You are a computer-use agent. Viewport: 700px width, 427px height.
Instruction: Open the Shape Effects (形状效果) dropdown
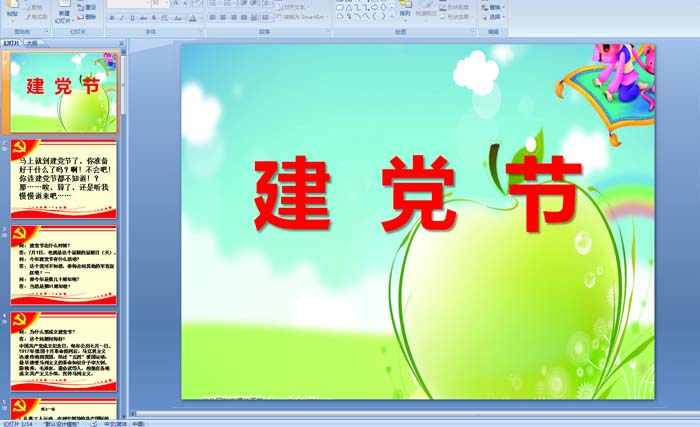click(x=454, y=17)
